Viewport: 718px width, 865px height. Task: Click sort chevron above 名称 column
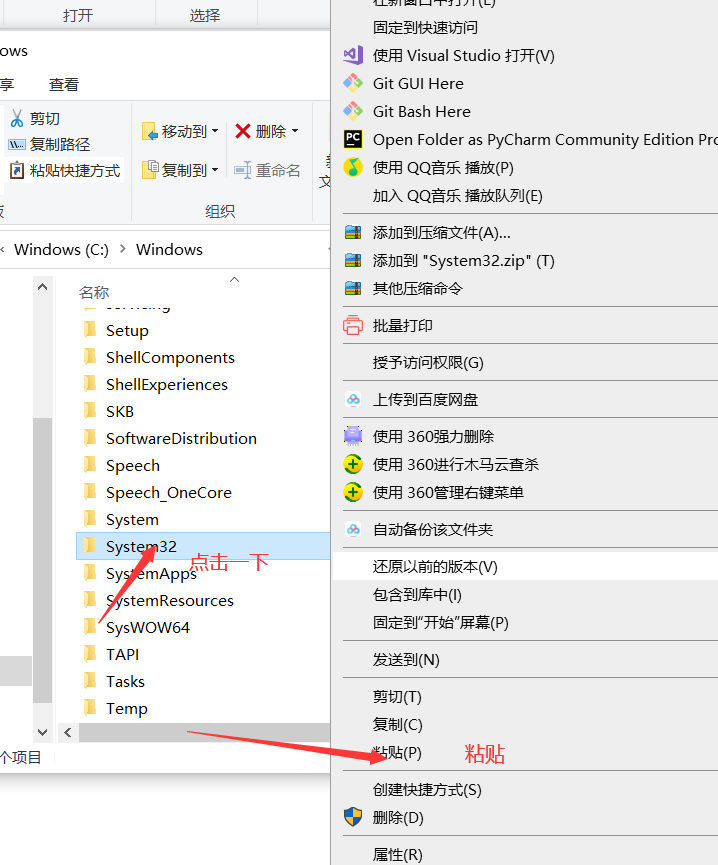click(234, 280)
